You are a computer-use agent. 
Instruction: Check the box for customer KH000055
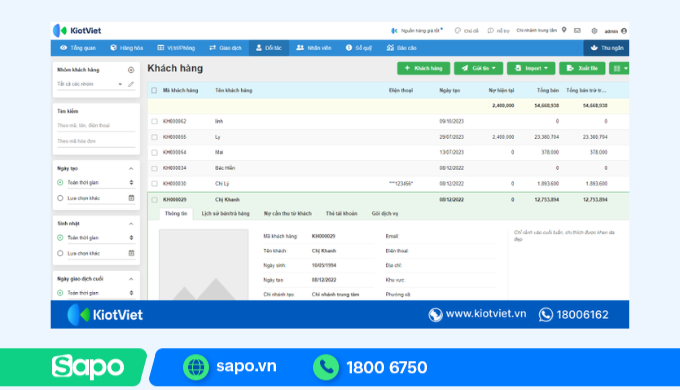tap(154, 137)
